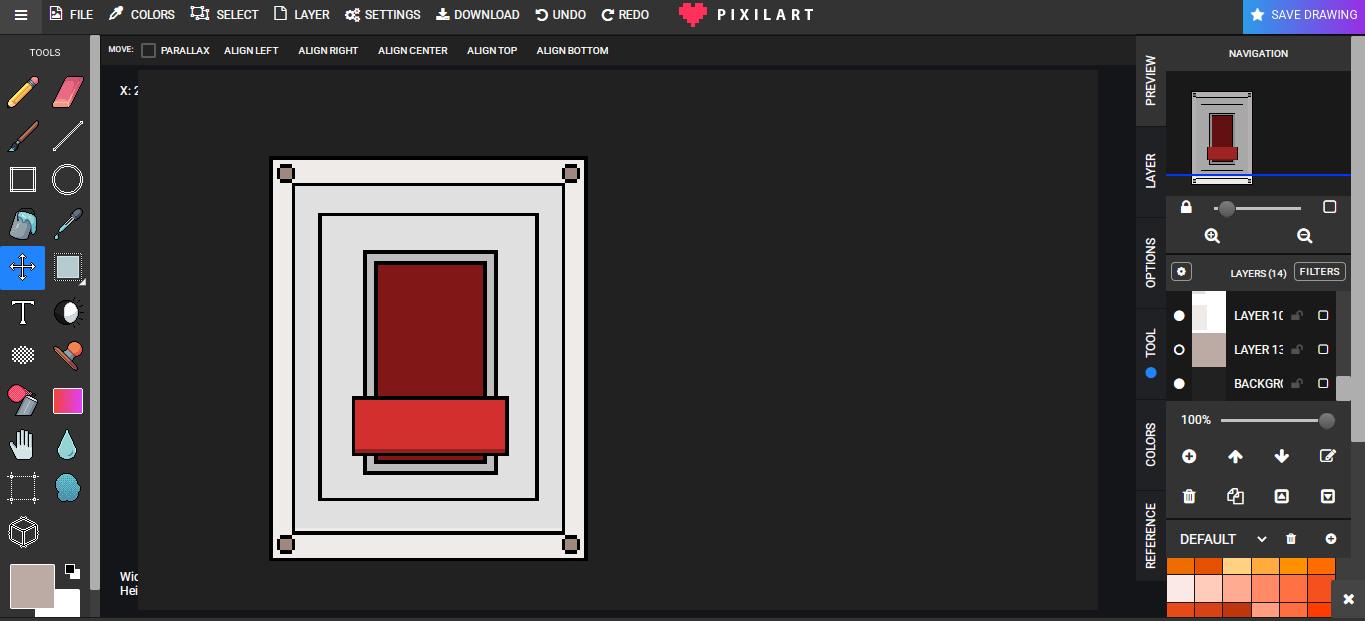Check the square box on Background layer

[x=1323, y=384]
